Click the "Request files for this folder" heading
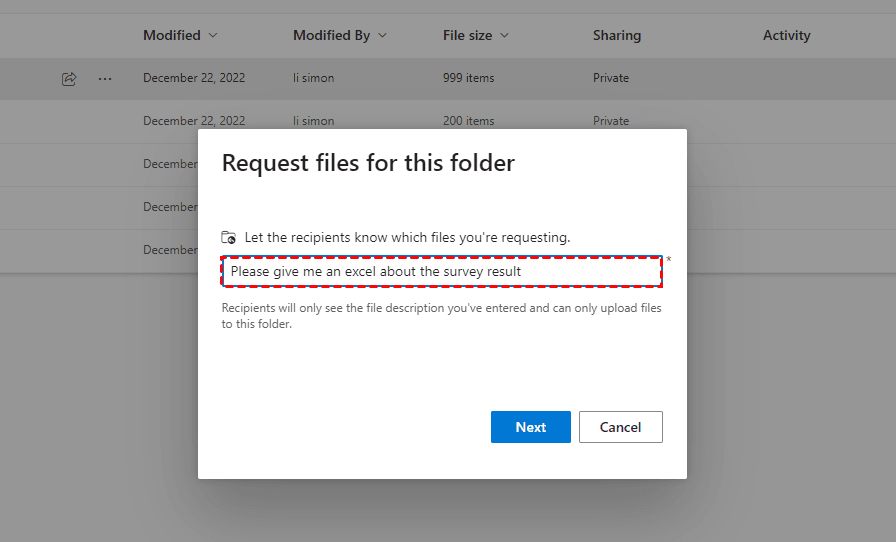 [368, 163]
